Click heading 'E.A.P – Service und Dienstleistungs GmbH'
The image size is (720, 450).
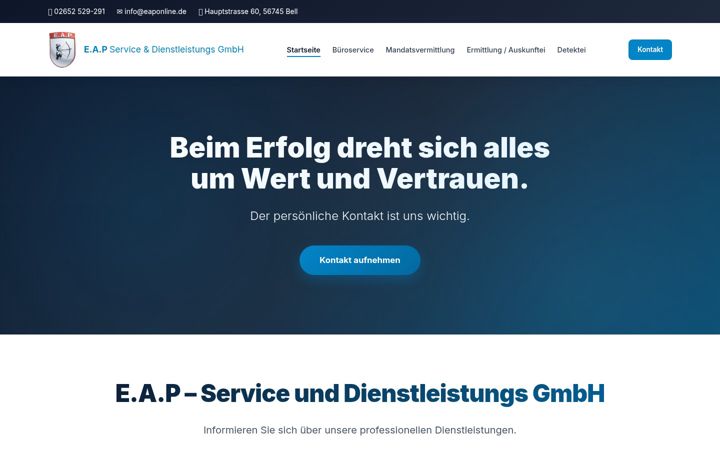360,393
